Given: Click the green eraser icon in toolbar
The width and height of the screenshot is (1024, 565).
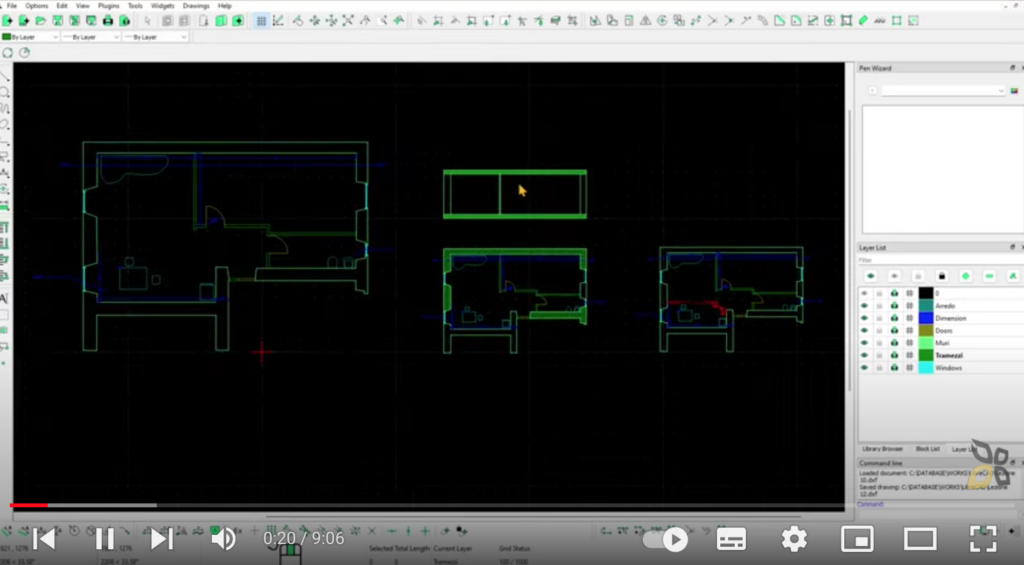Looking at the screenshot, I should coord(863,21).
